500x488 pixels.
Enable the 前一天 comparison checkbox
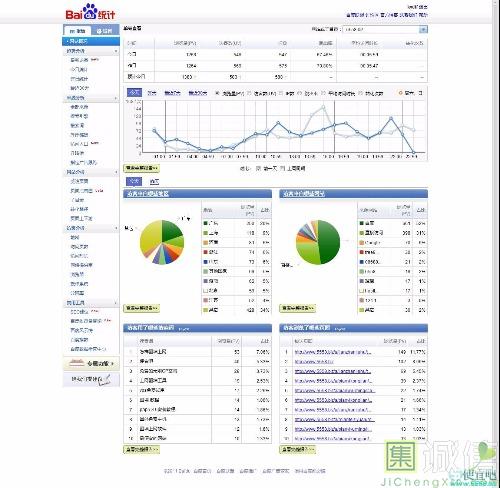click(258, 168)
